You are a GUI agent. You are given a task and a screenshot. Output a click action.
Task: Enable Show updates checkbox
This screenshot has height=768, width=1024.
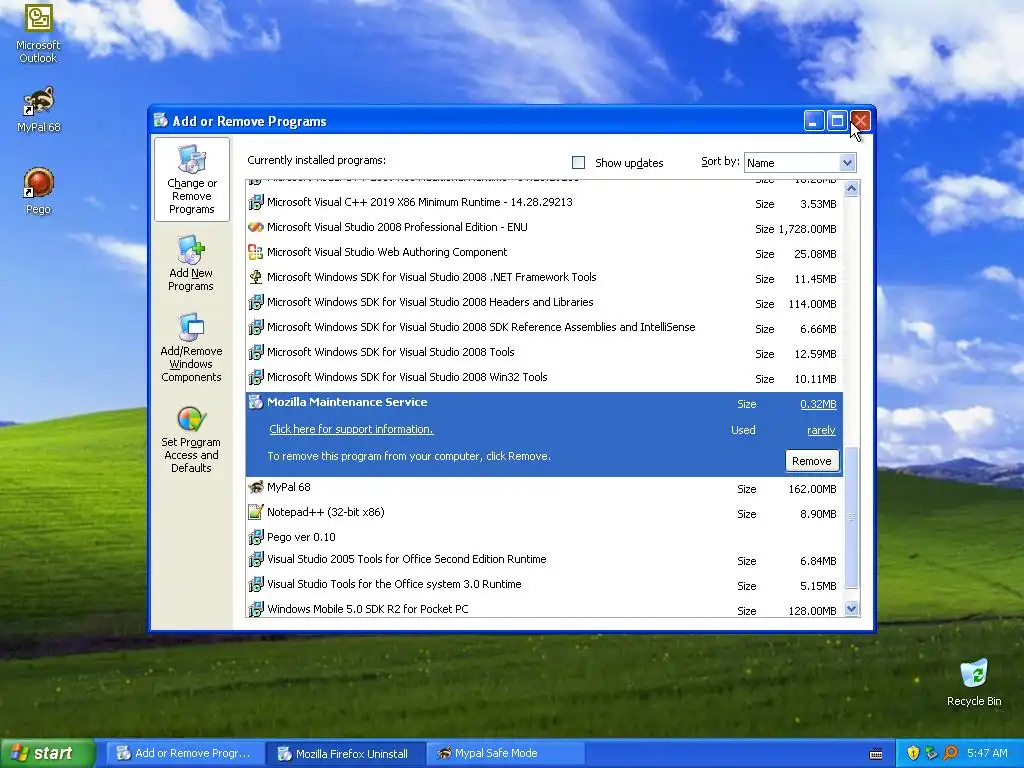tap(579, 163)
